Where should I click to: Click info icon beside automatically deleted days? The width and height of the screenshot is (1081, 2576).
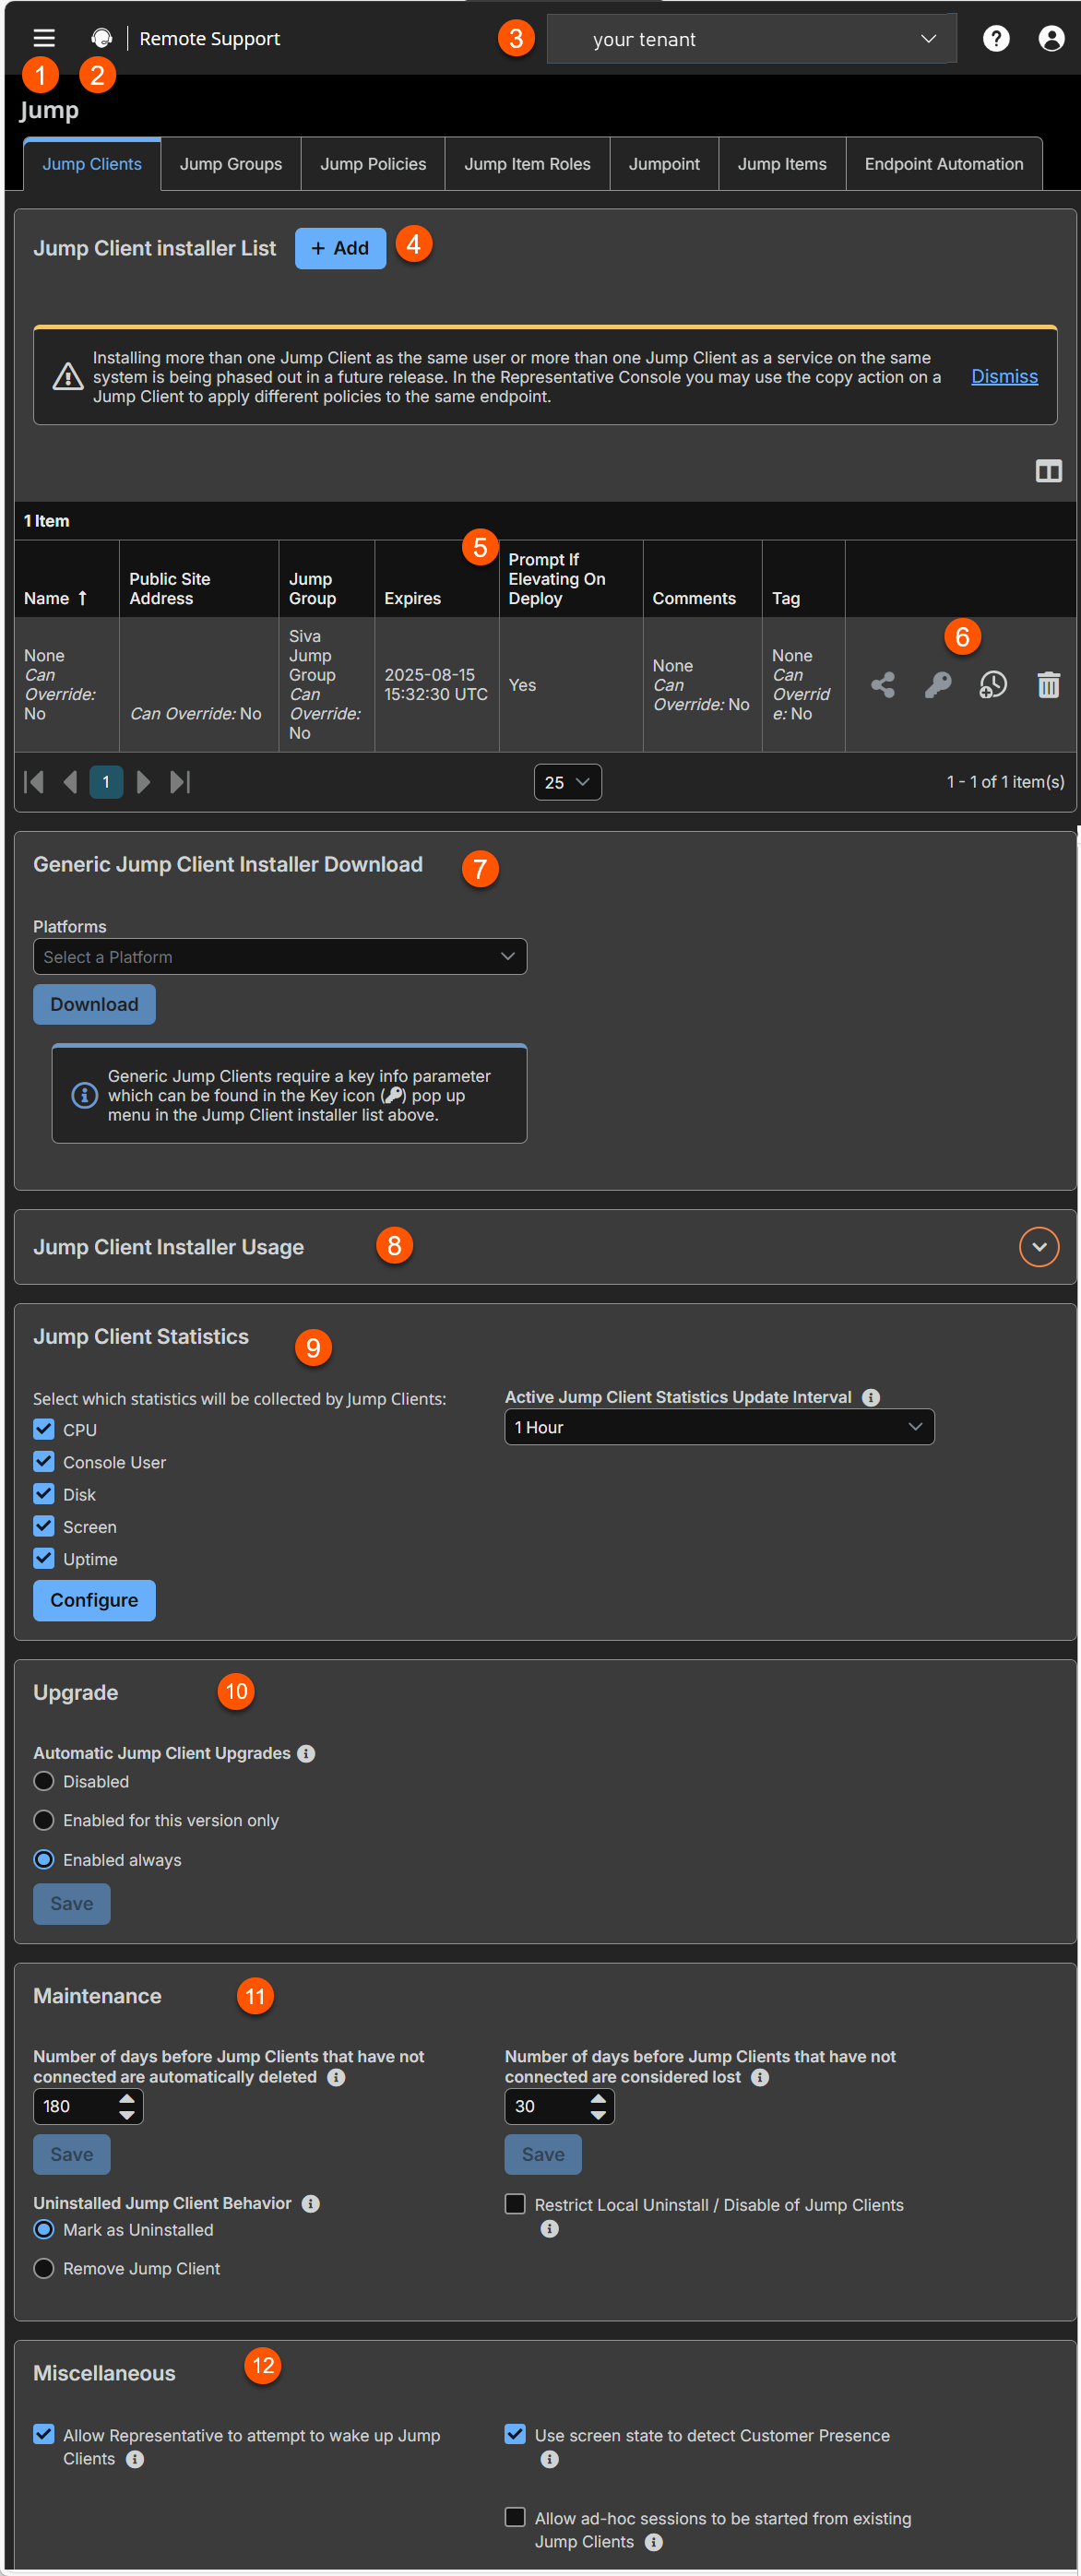tap(336, 2077)
